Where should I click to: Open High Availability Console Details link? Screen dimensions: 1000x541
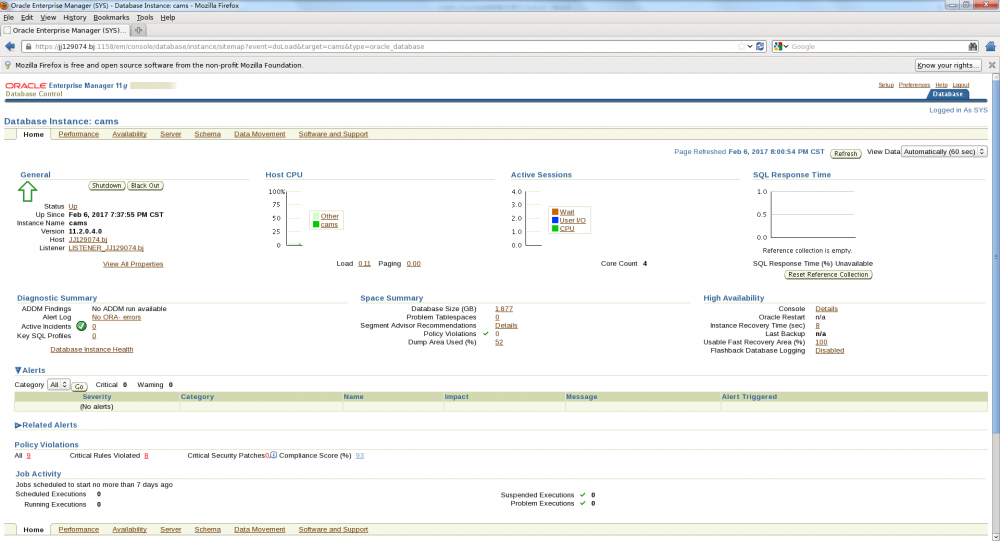point(826,309)
